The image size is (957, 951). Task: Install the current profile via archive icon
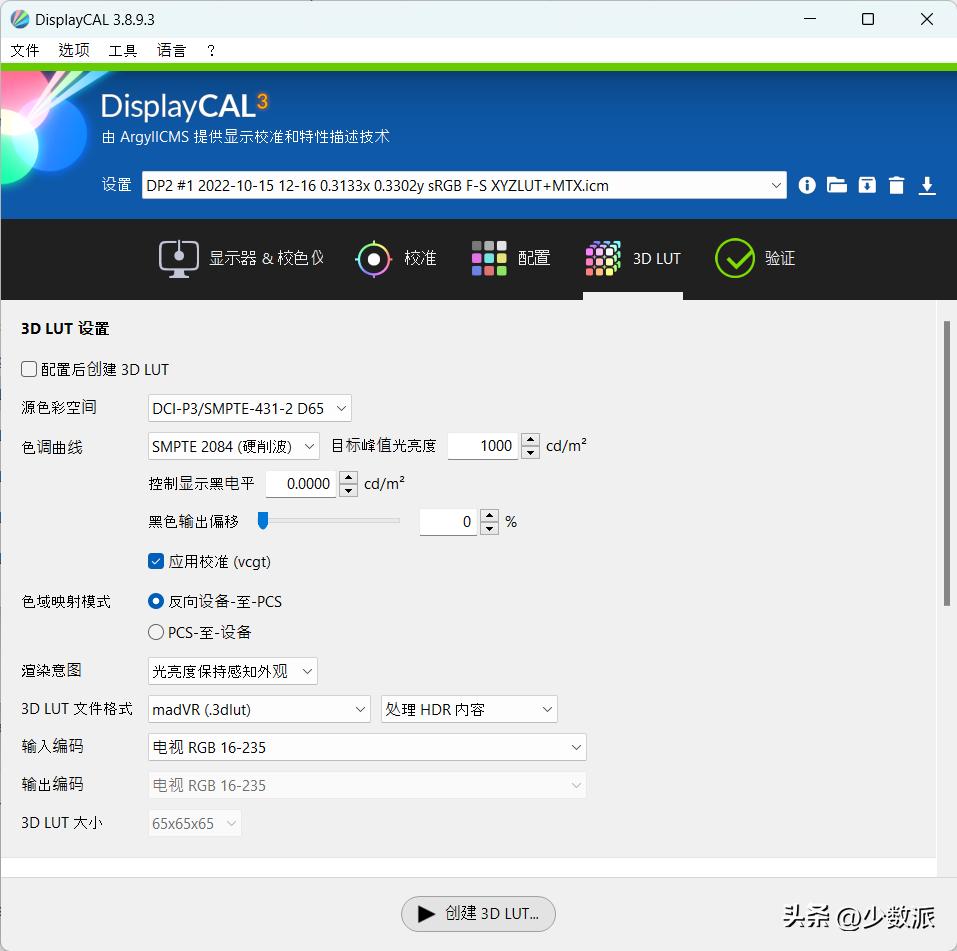(867, 185)
